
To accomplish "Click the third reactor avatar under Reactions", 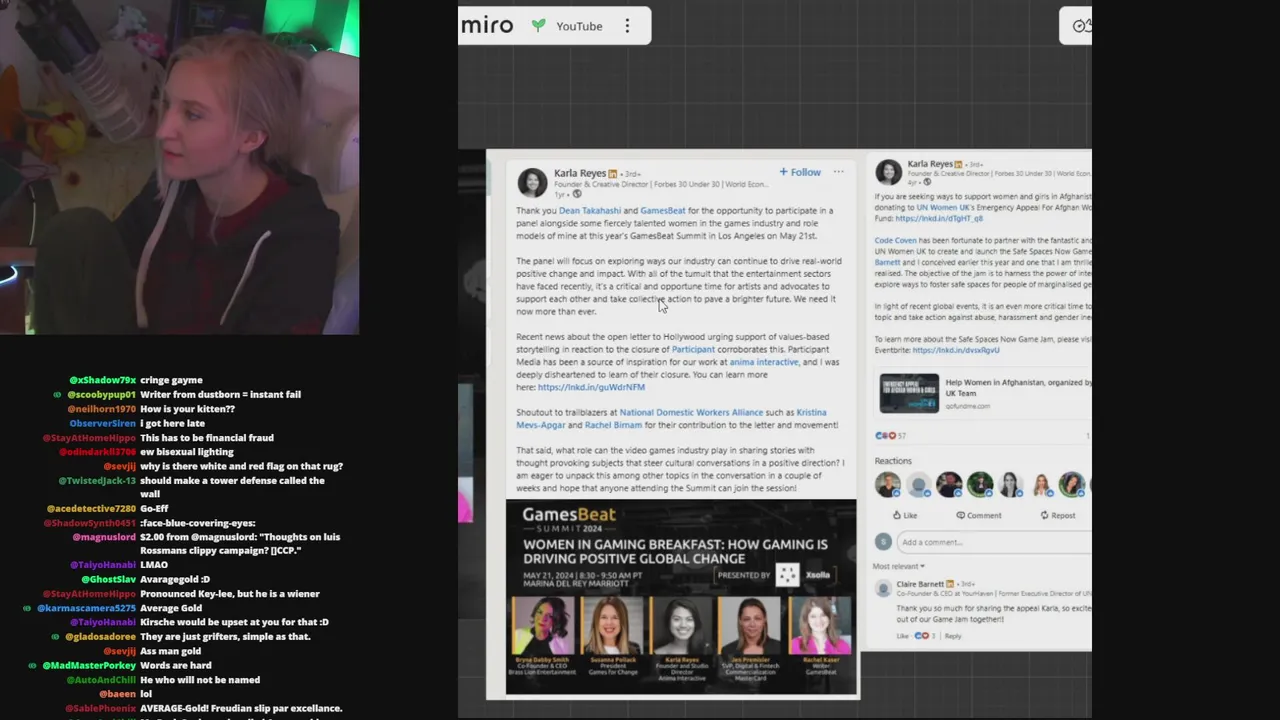I will click(x=949, y=485).
